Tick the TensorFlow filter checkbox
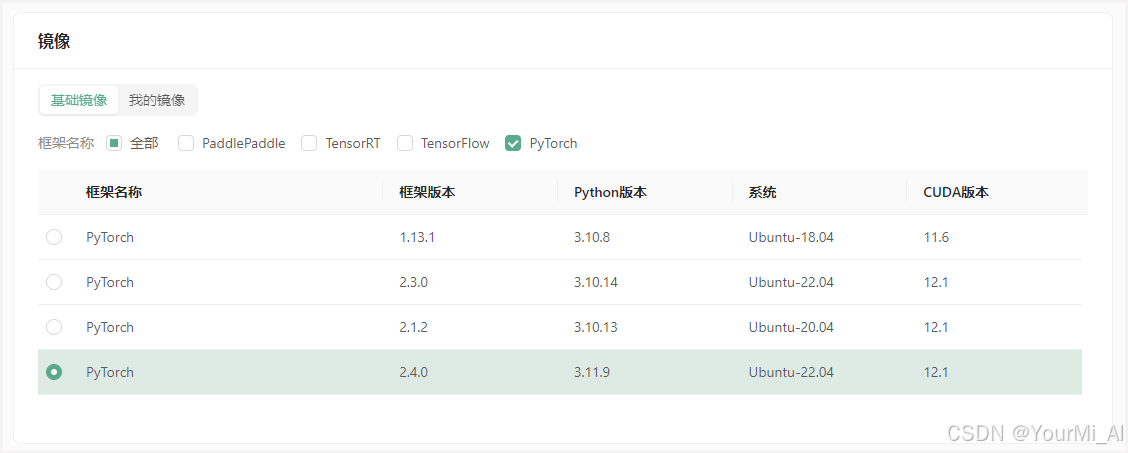Viewport: 1128px width, 453px height. click(x=405, y=143)
